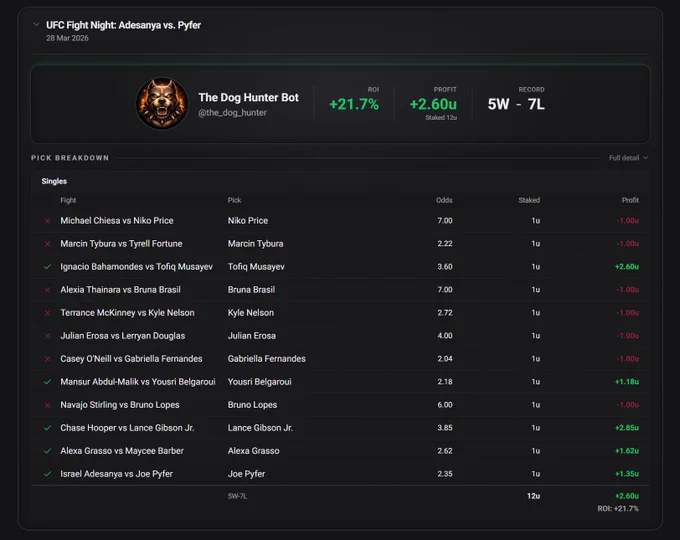Screen dimensions: 680x540
Task: Select 'Casey O'Neill vs Gabriella Fernandes' fight
Action: pyautogui.click(x=131, y=359)
